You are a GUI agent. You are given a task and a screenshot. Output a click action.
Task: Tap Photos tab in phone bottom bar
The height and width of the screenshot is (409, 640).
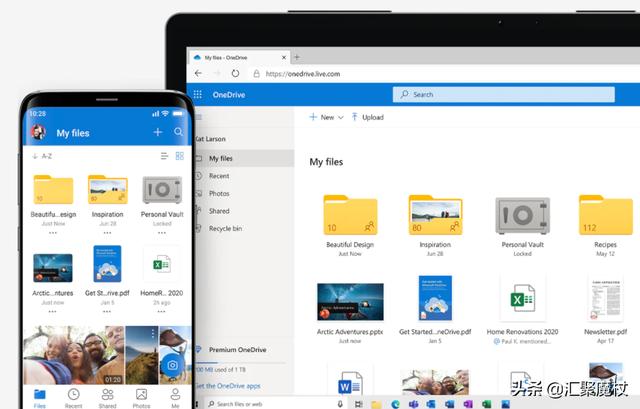(x=141, y=398)
